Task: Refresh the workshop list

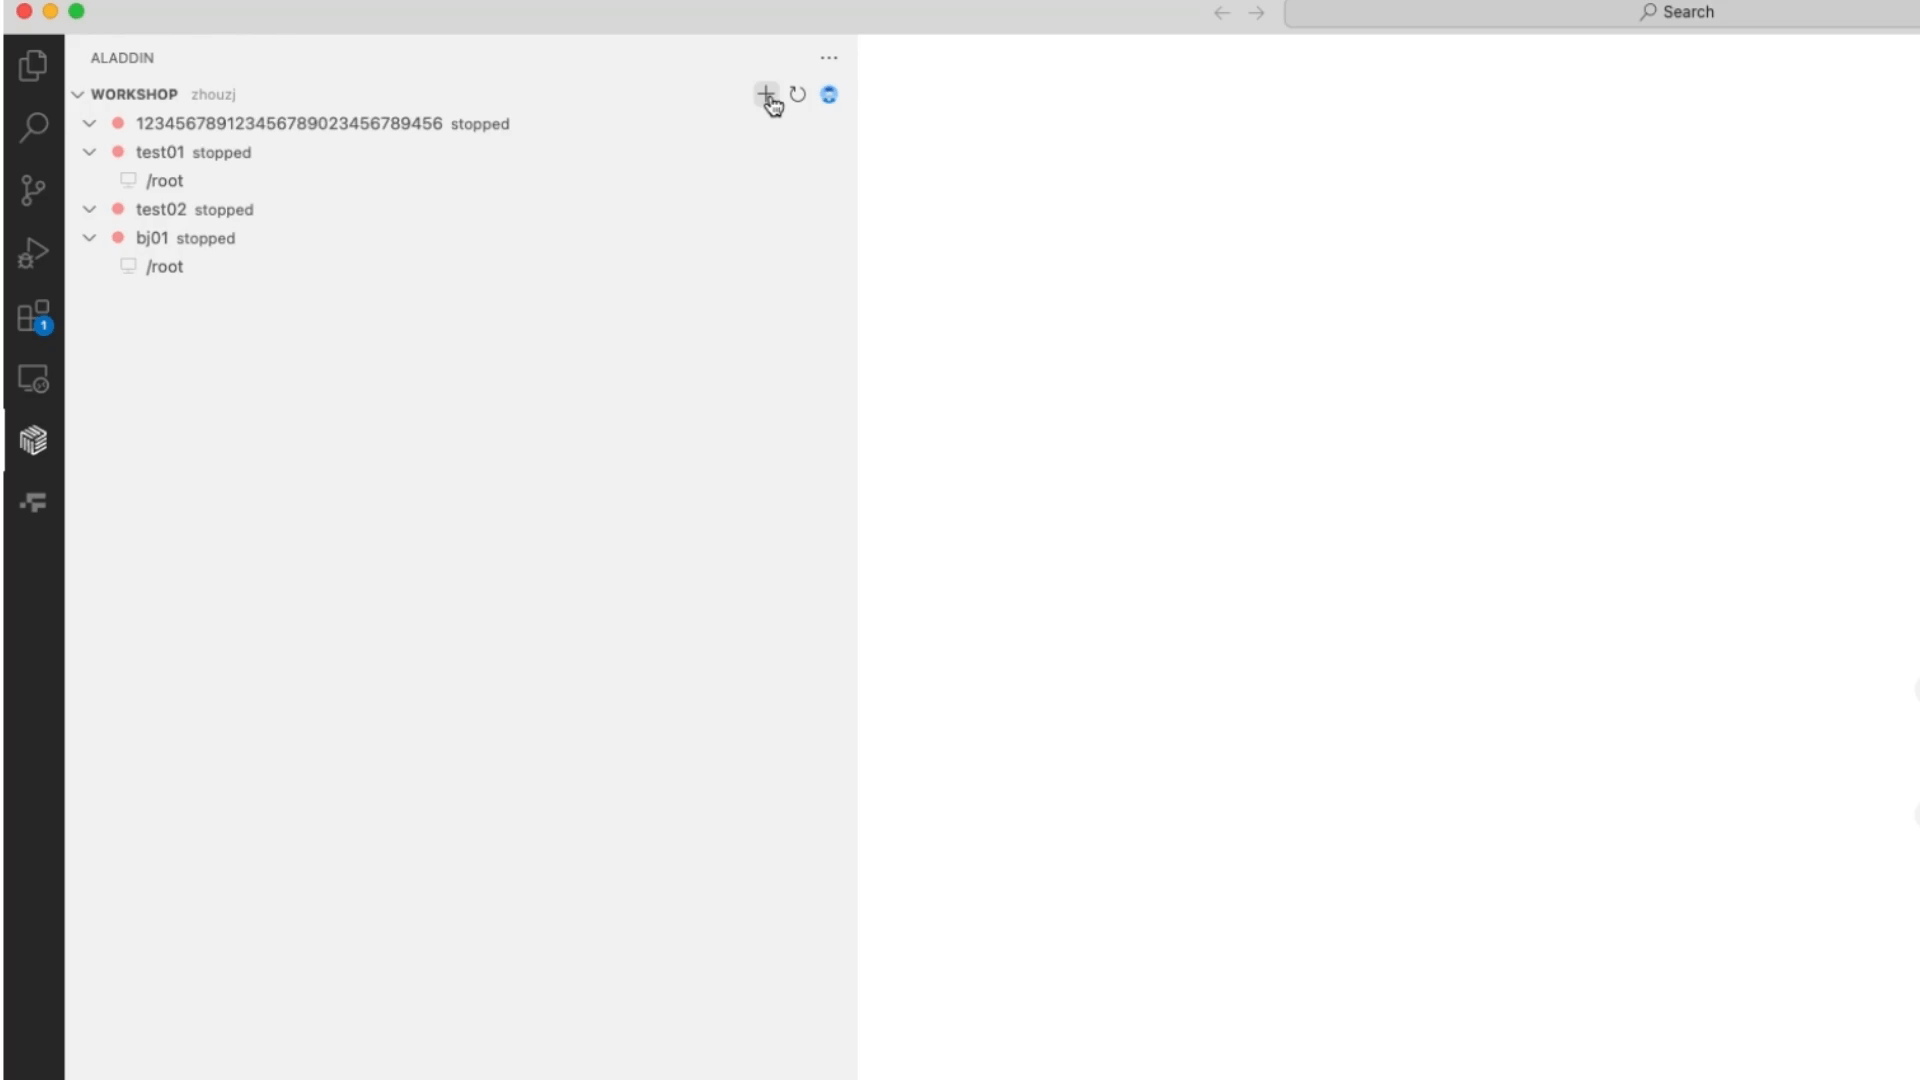Action: [797, 94]
